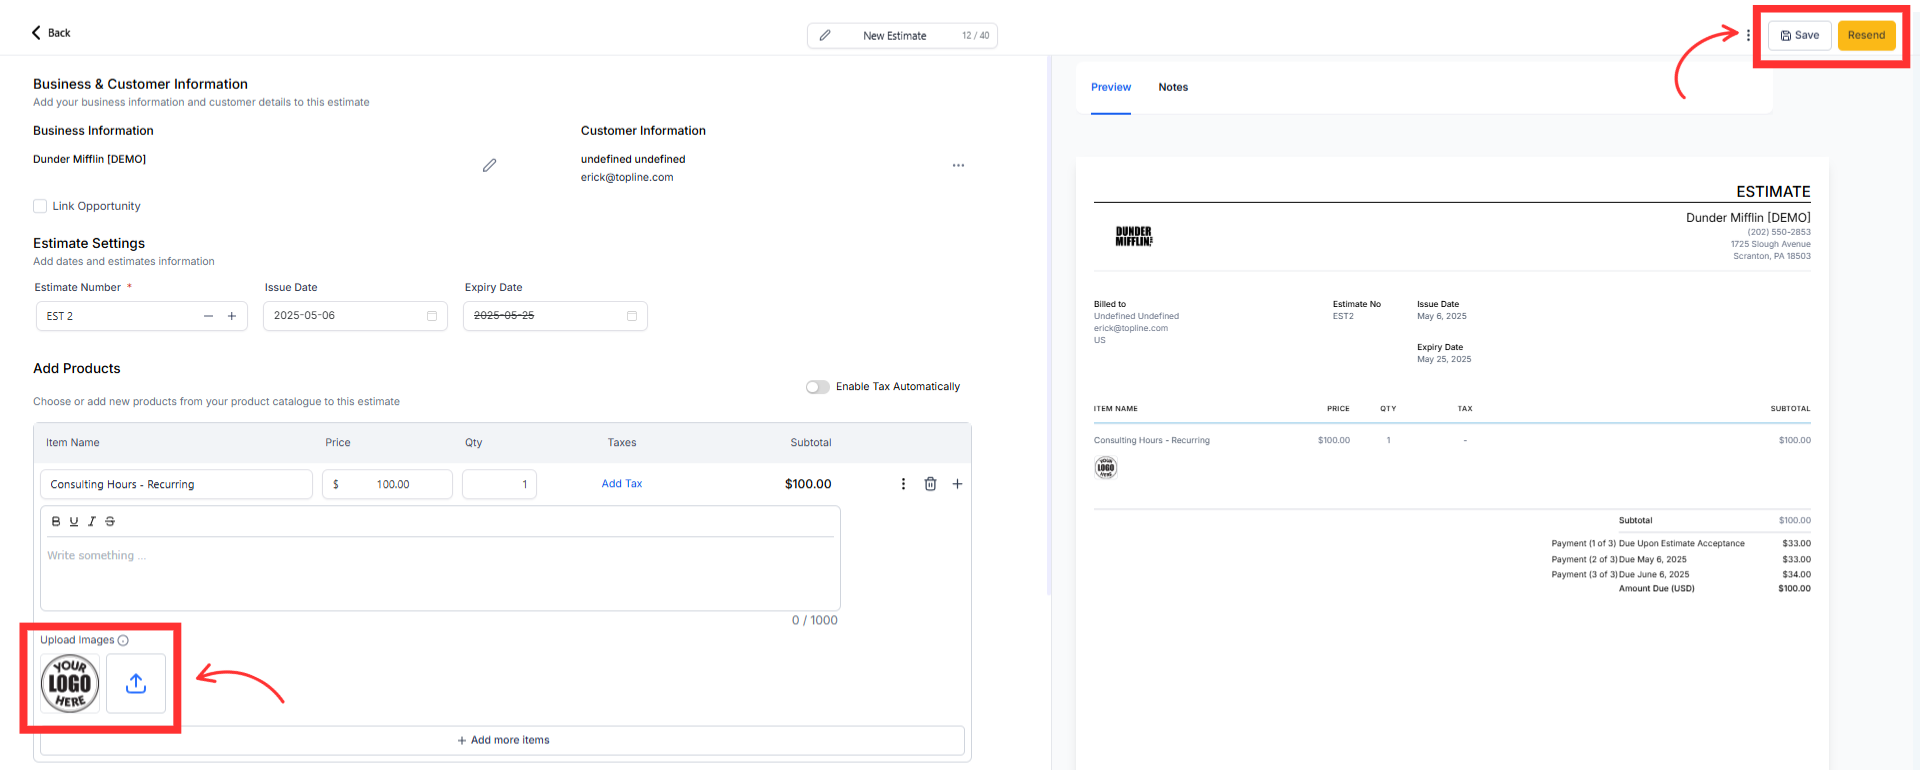Click the item description text area

440,573
